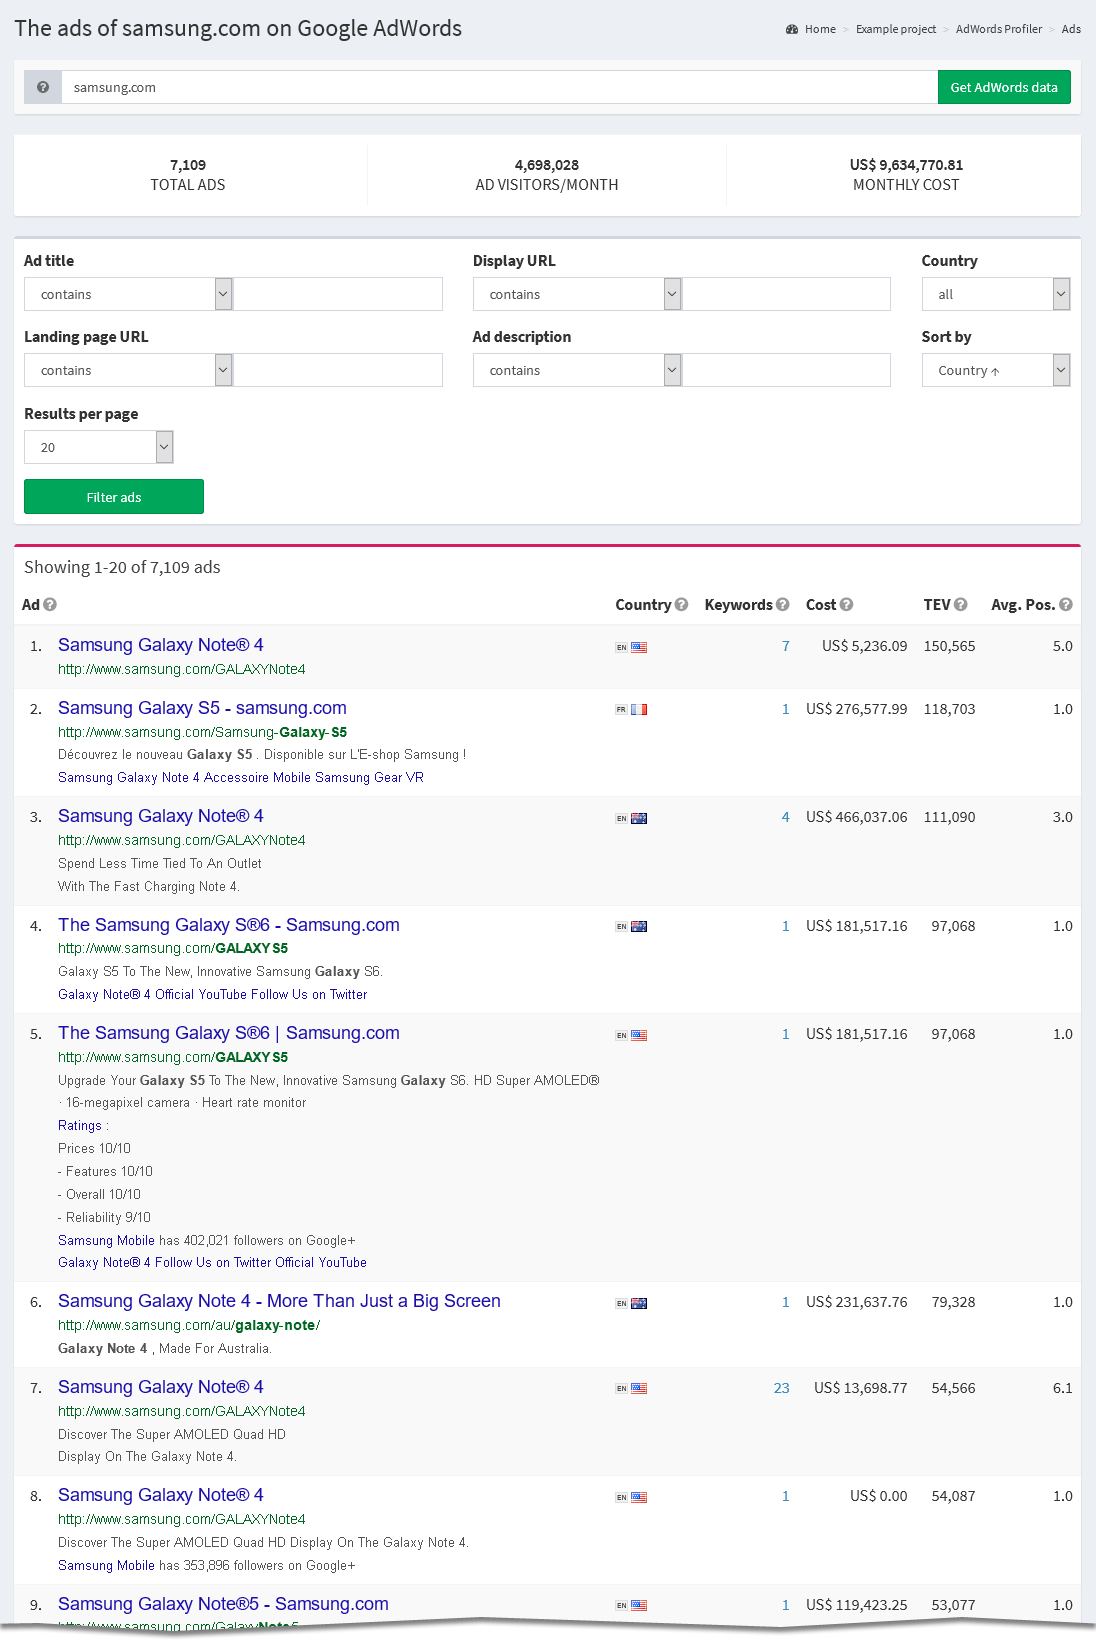Click the 7,109 total ads figure
Viewport: 1096px width, 1641px height.
point(188,165)
